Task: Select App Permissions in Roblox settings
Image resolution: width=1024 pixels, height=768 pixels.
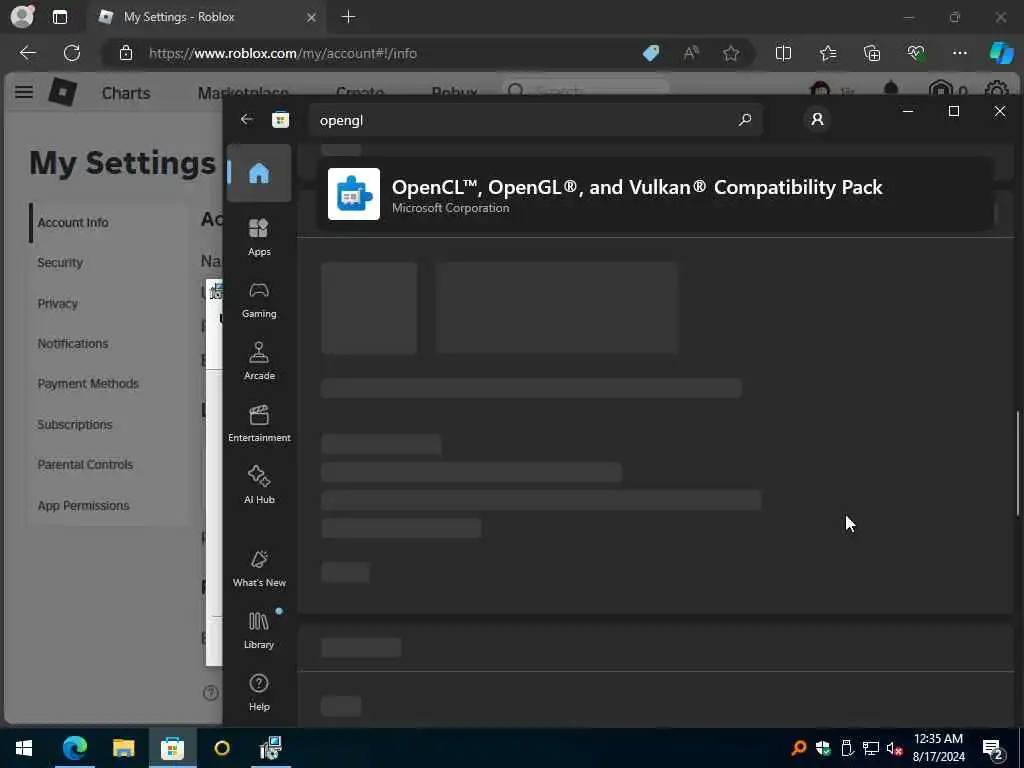Action: pos(84,505)
